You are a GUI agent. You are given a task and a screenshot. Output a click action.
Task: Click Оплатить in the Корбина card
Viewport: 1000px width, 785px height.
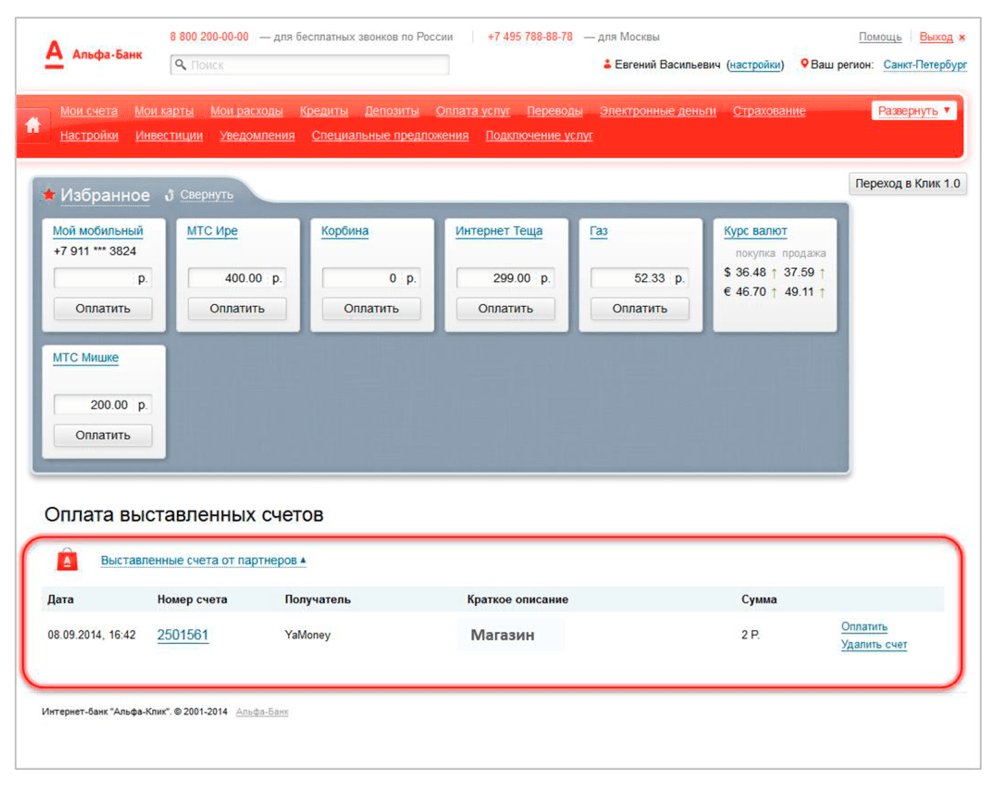click(371, 309)
